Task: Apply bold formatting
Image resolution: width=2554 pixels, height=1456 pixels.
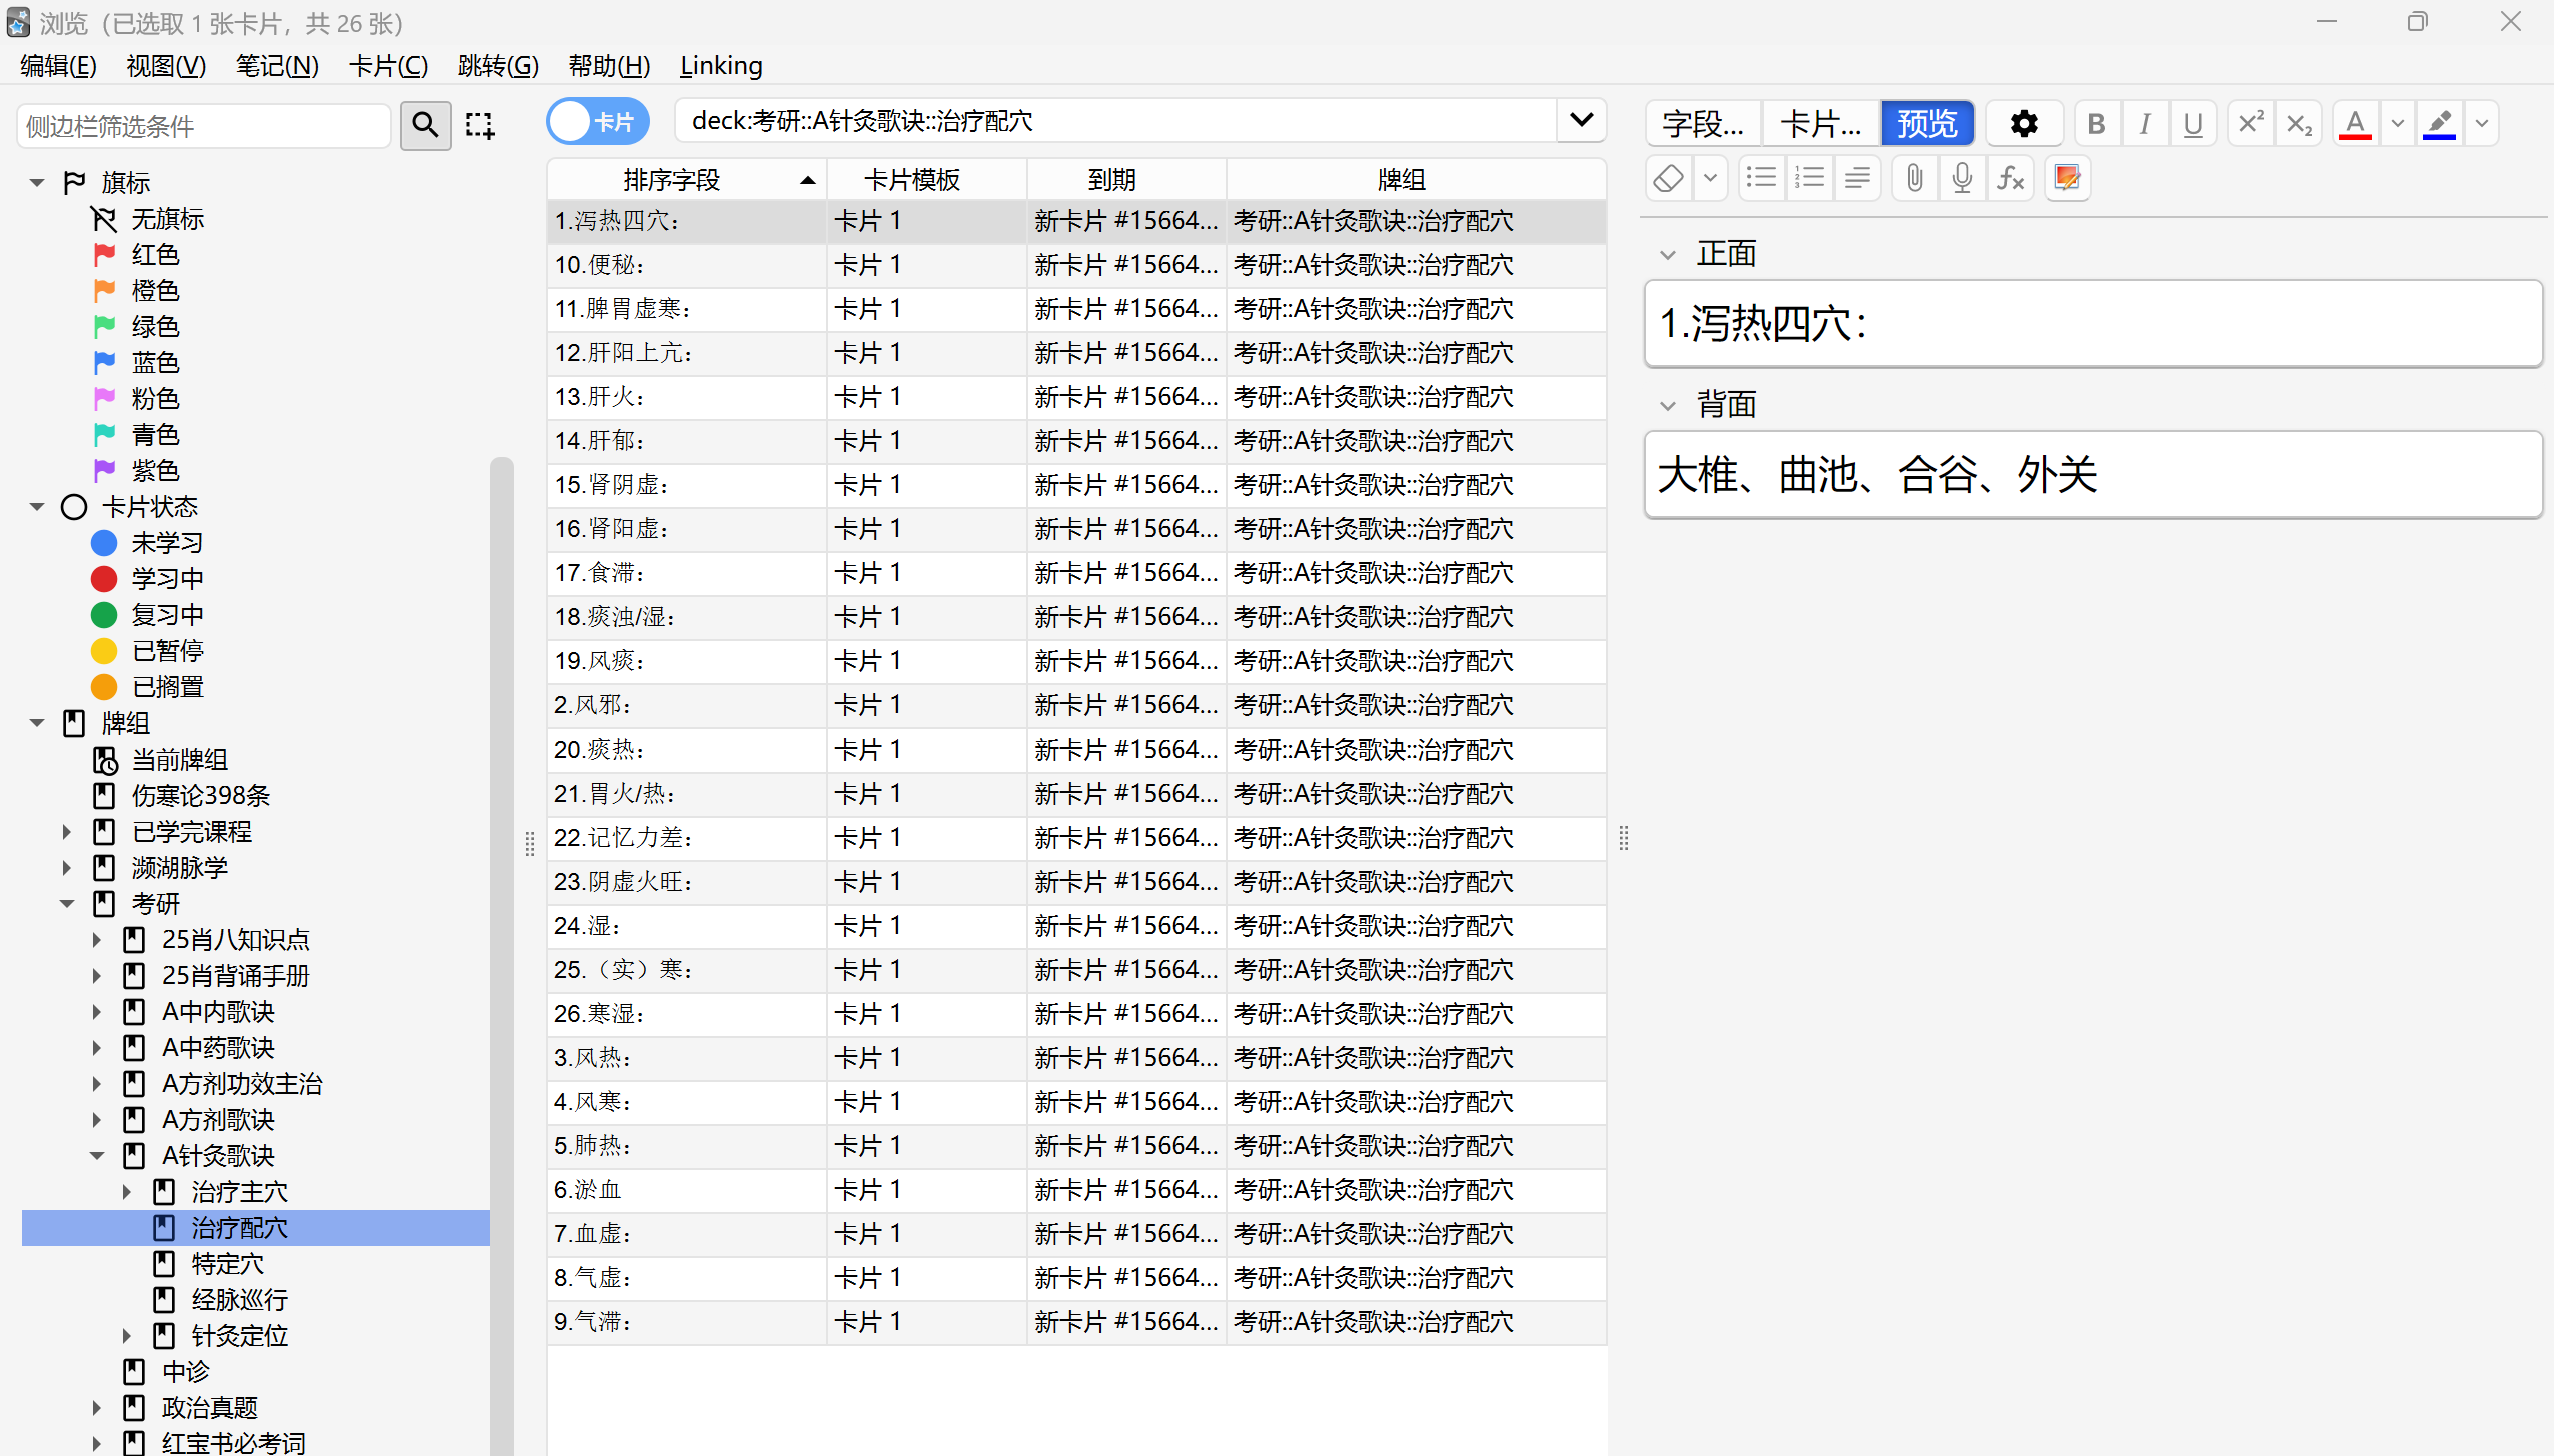Action: click(2097, 124)
